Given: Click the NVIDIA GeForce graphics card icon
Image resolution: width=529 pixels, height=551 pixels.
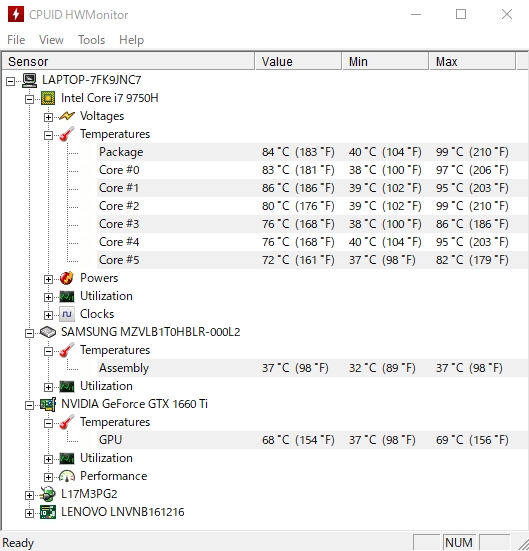Looking at the screenshot, I should tap(48, 404).
